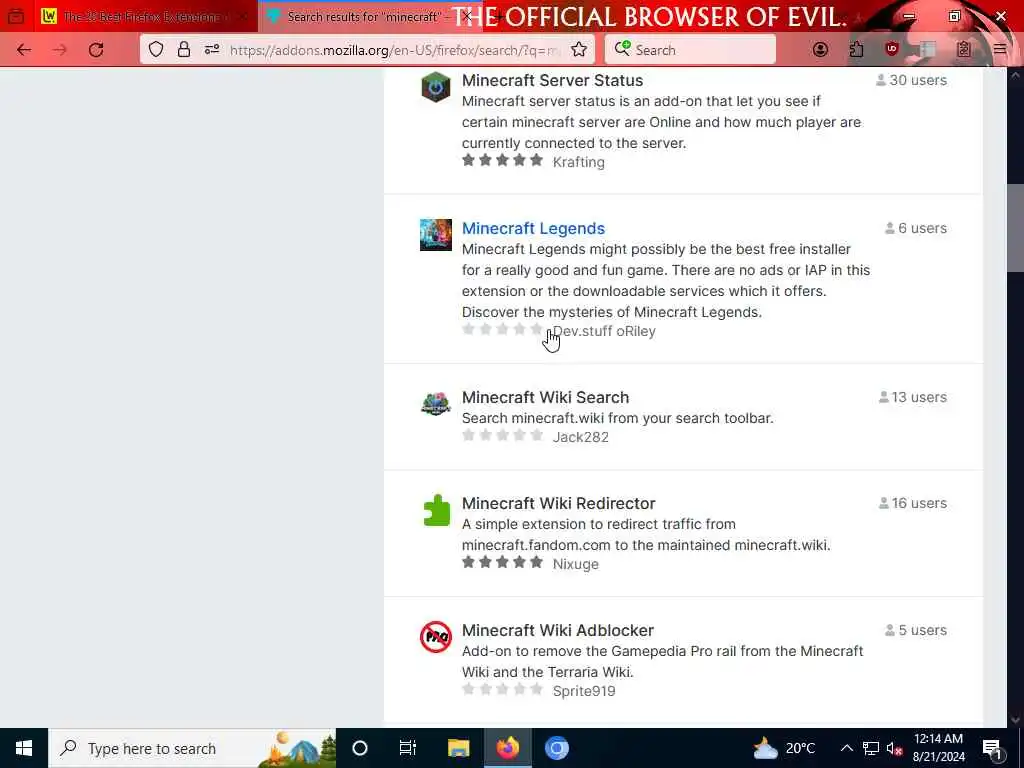Viewport: 1024px width, 768px height.
Task: Bookmark this page with the star
Action: pyautogui.click(x=579, y=50)
